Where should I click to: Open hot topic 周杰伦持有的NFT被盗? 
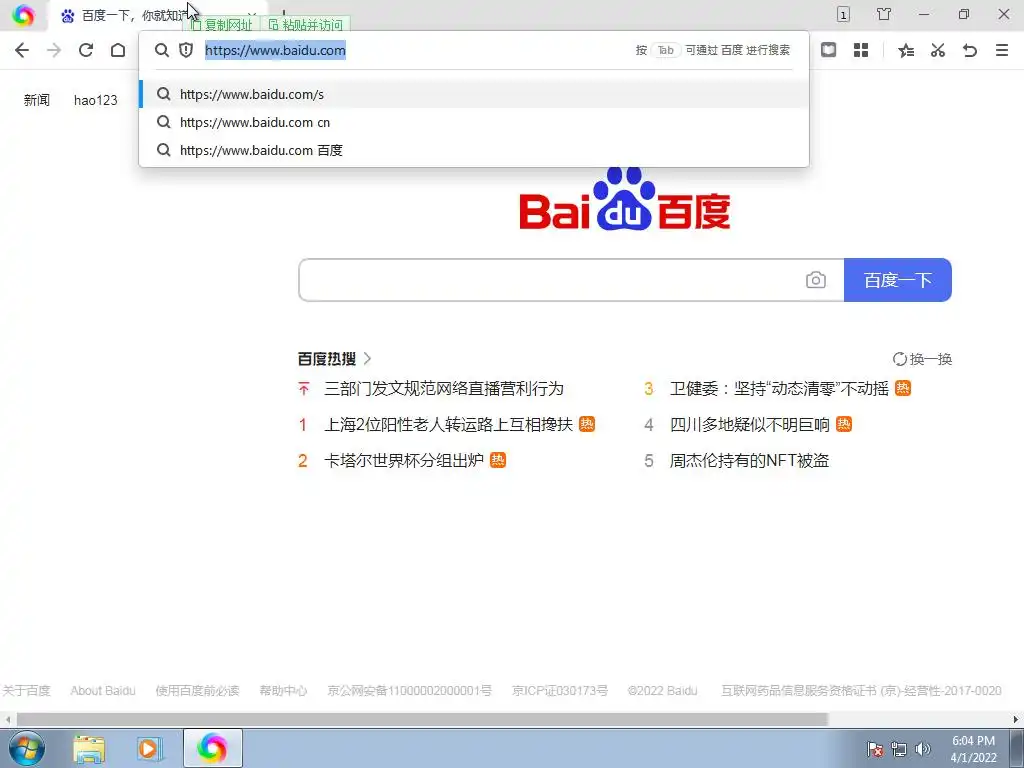pos(749,460)
